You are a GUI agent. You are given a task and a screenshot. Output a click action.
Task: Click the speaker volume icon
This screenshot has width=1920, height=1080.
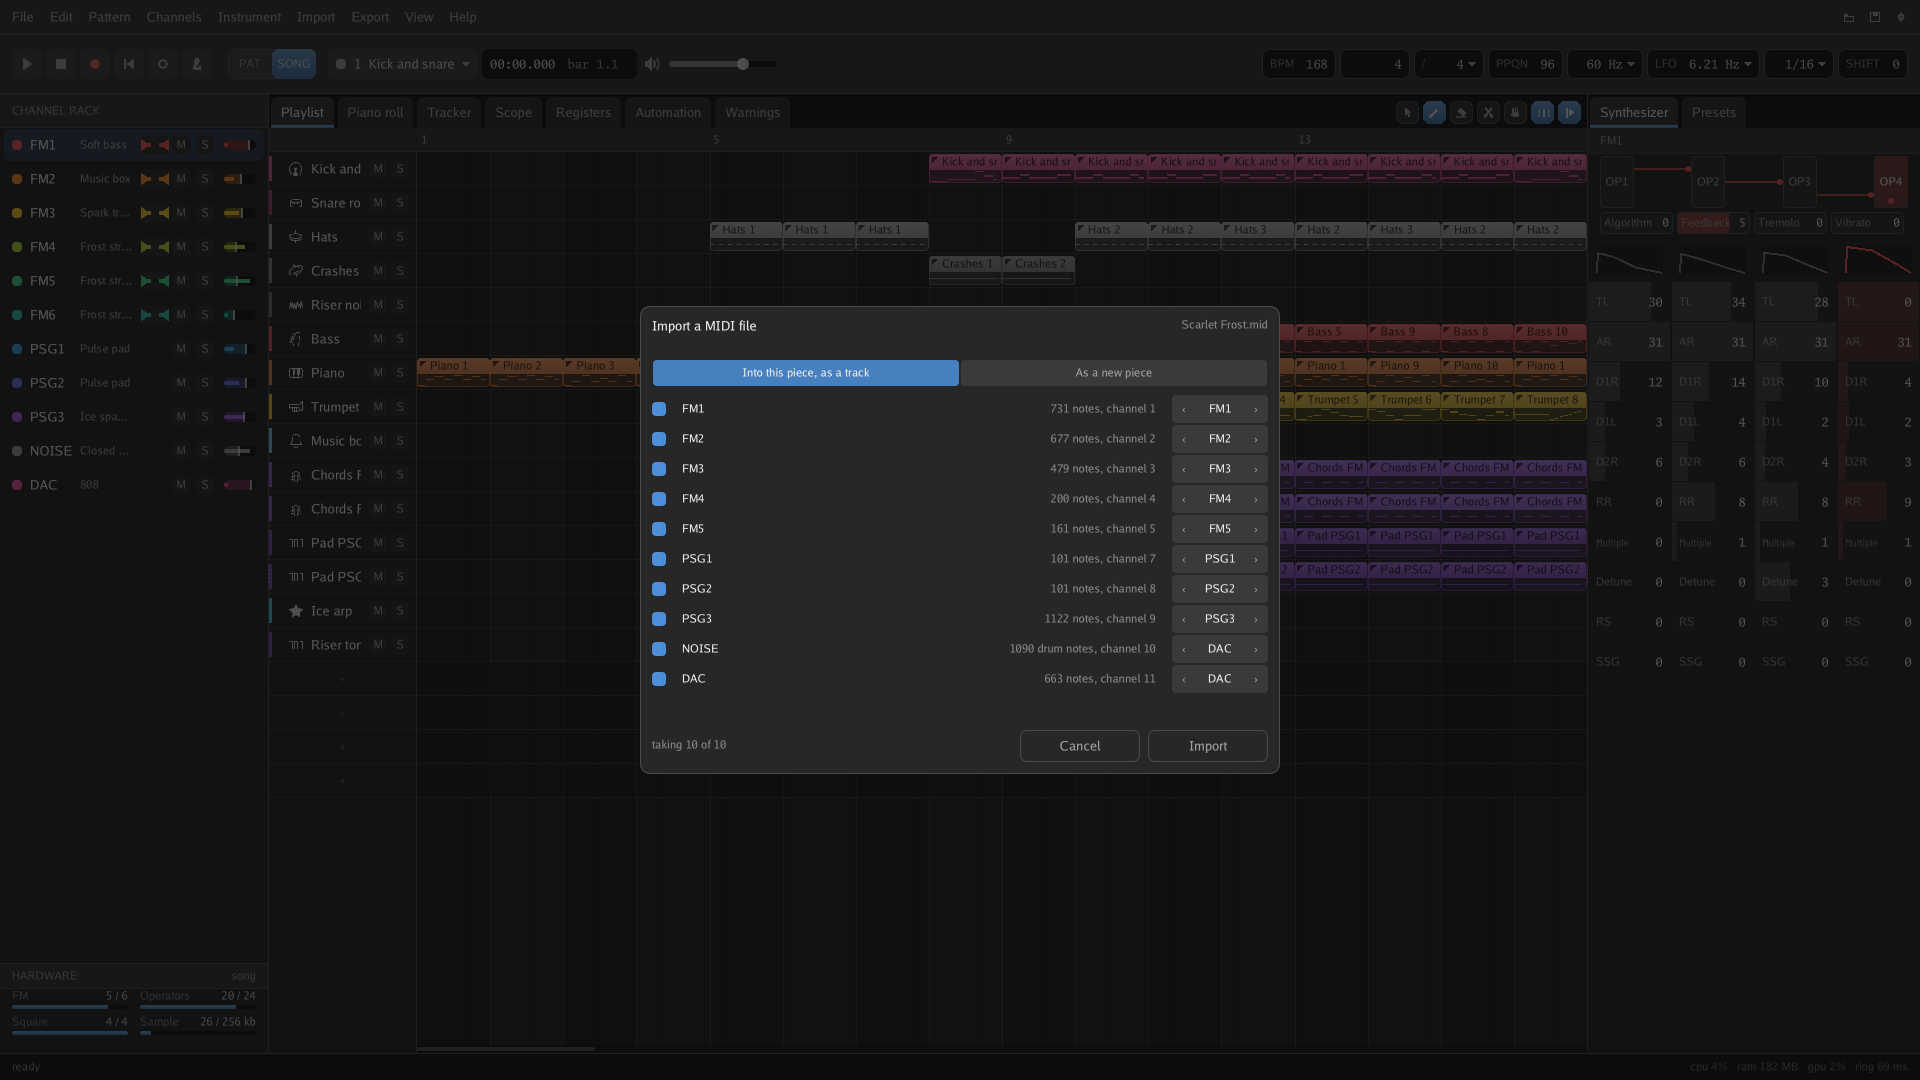pos(652,64)
